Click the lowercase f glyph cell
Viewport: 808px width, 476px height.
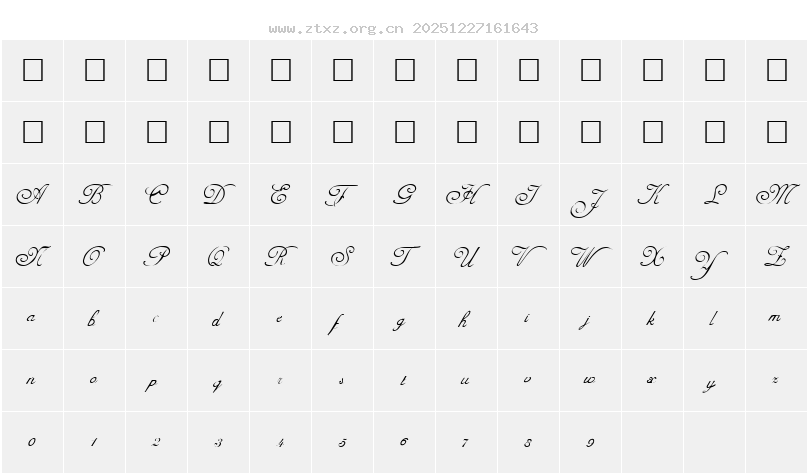(x=342, y=322)
